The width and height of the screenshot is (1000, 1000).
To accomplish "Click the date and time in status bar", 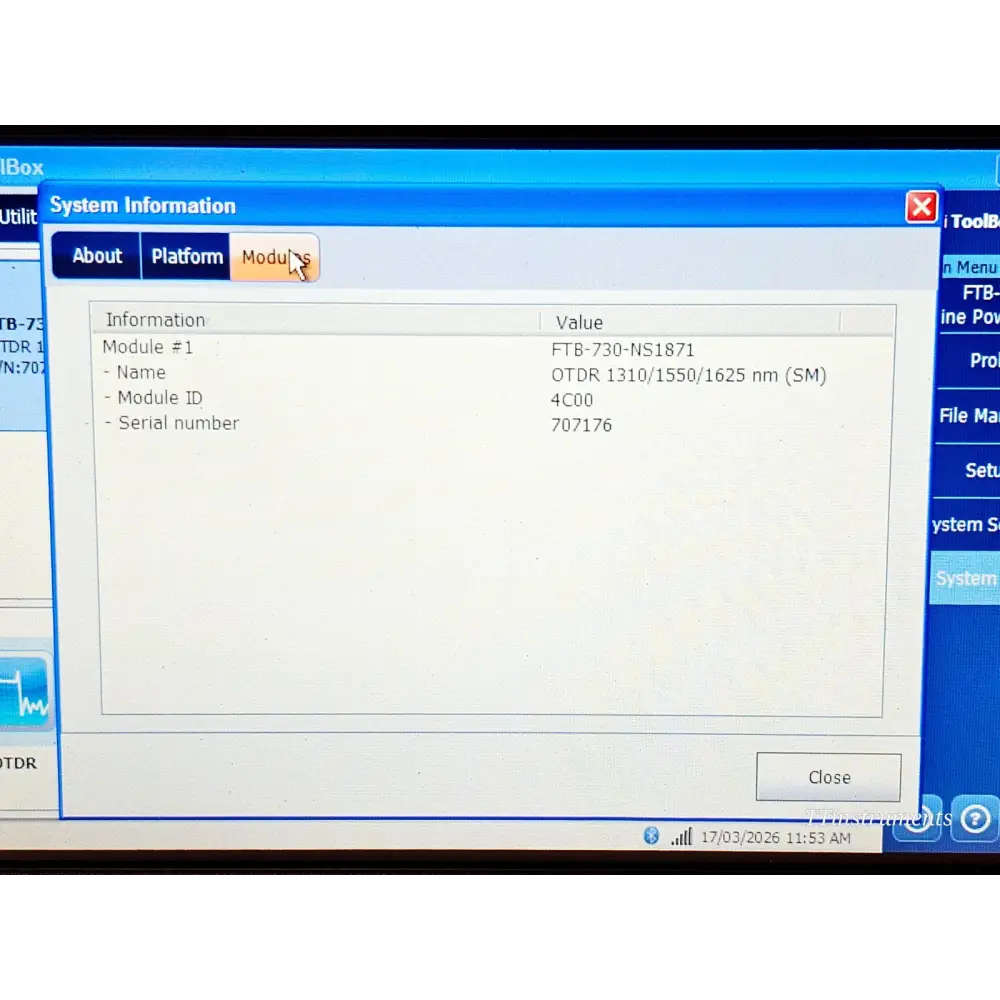I will [x=776, y=837].
